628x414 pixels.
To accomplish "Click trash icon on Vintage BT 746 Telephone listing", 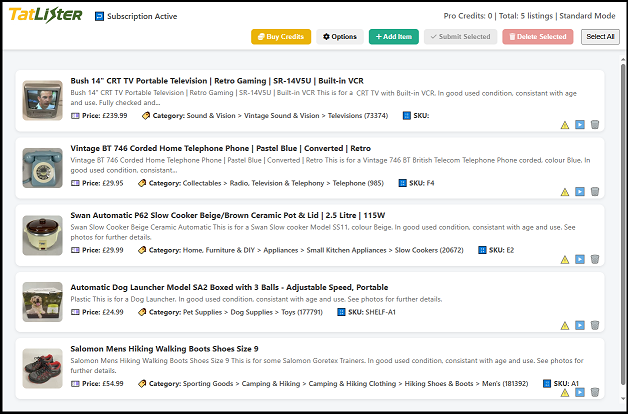I will [x=595, y=191].
